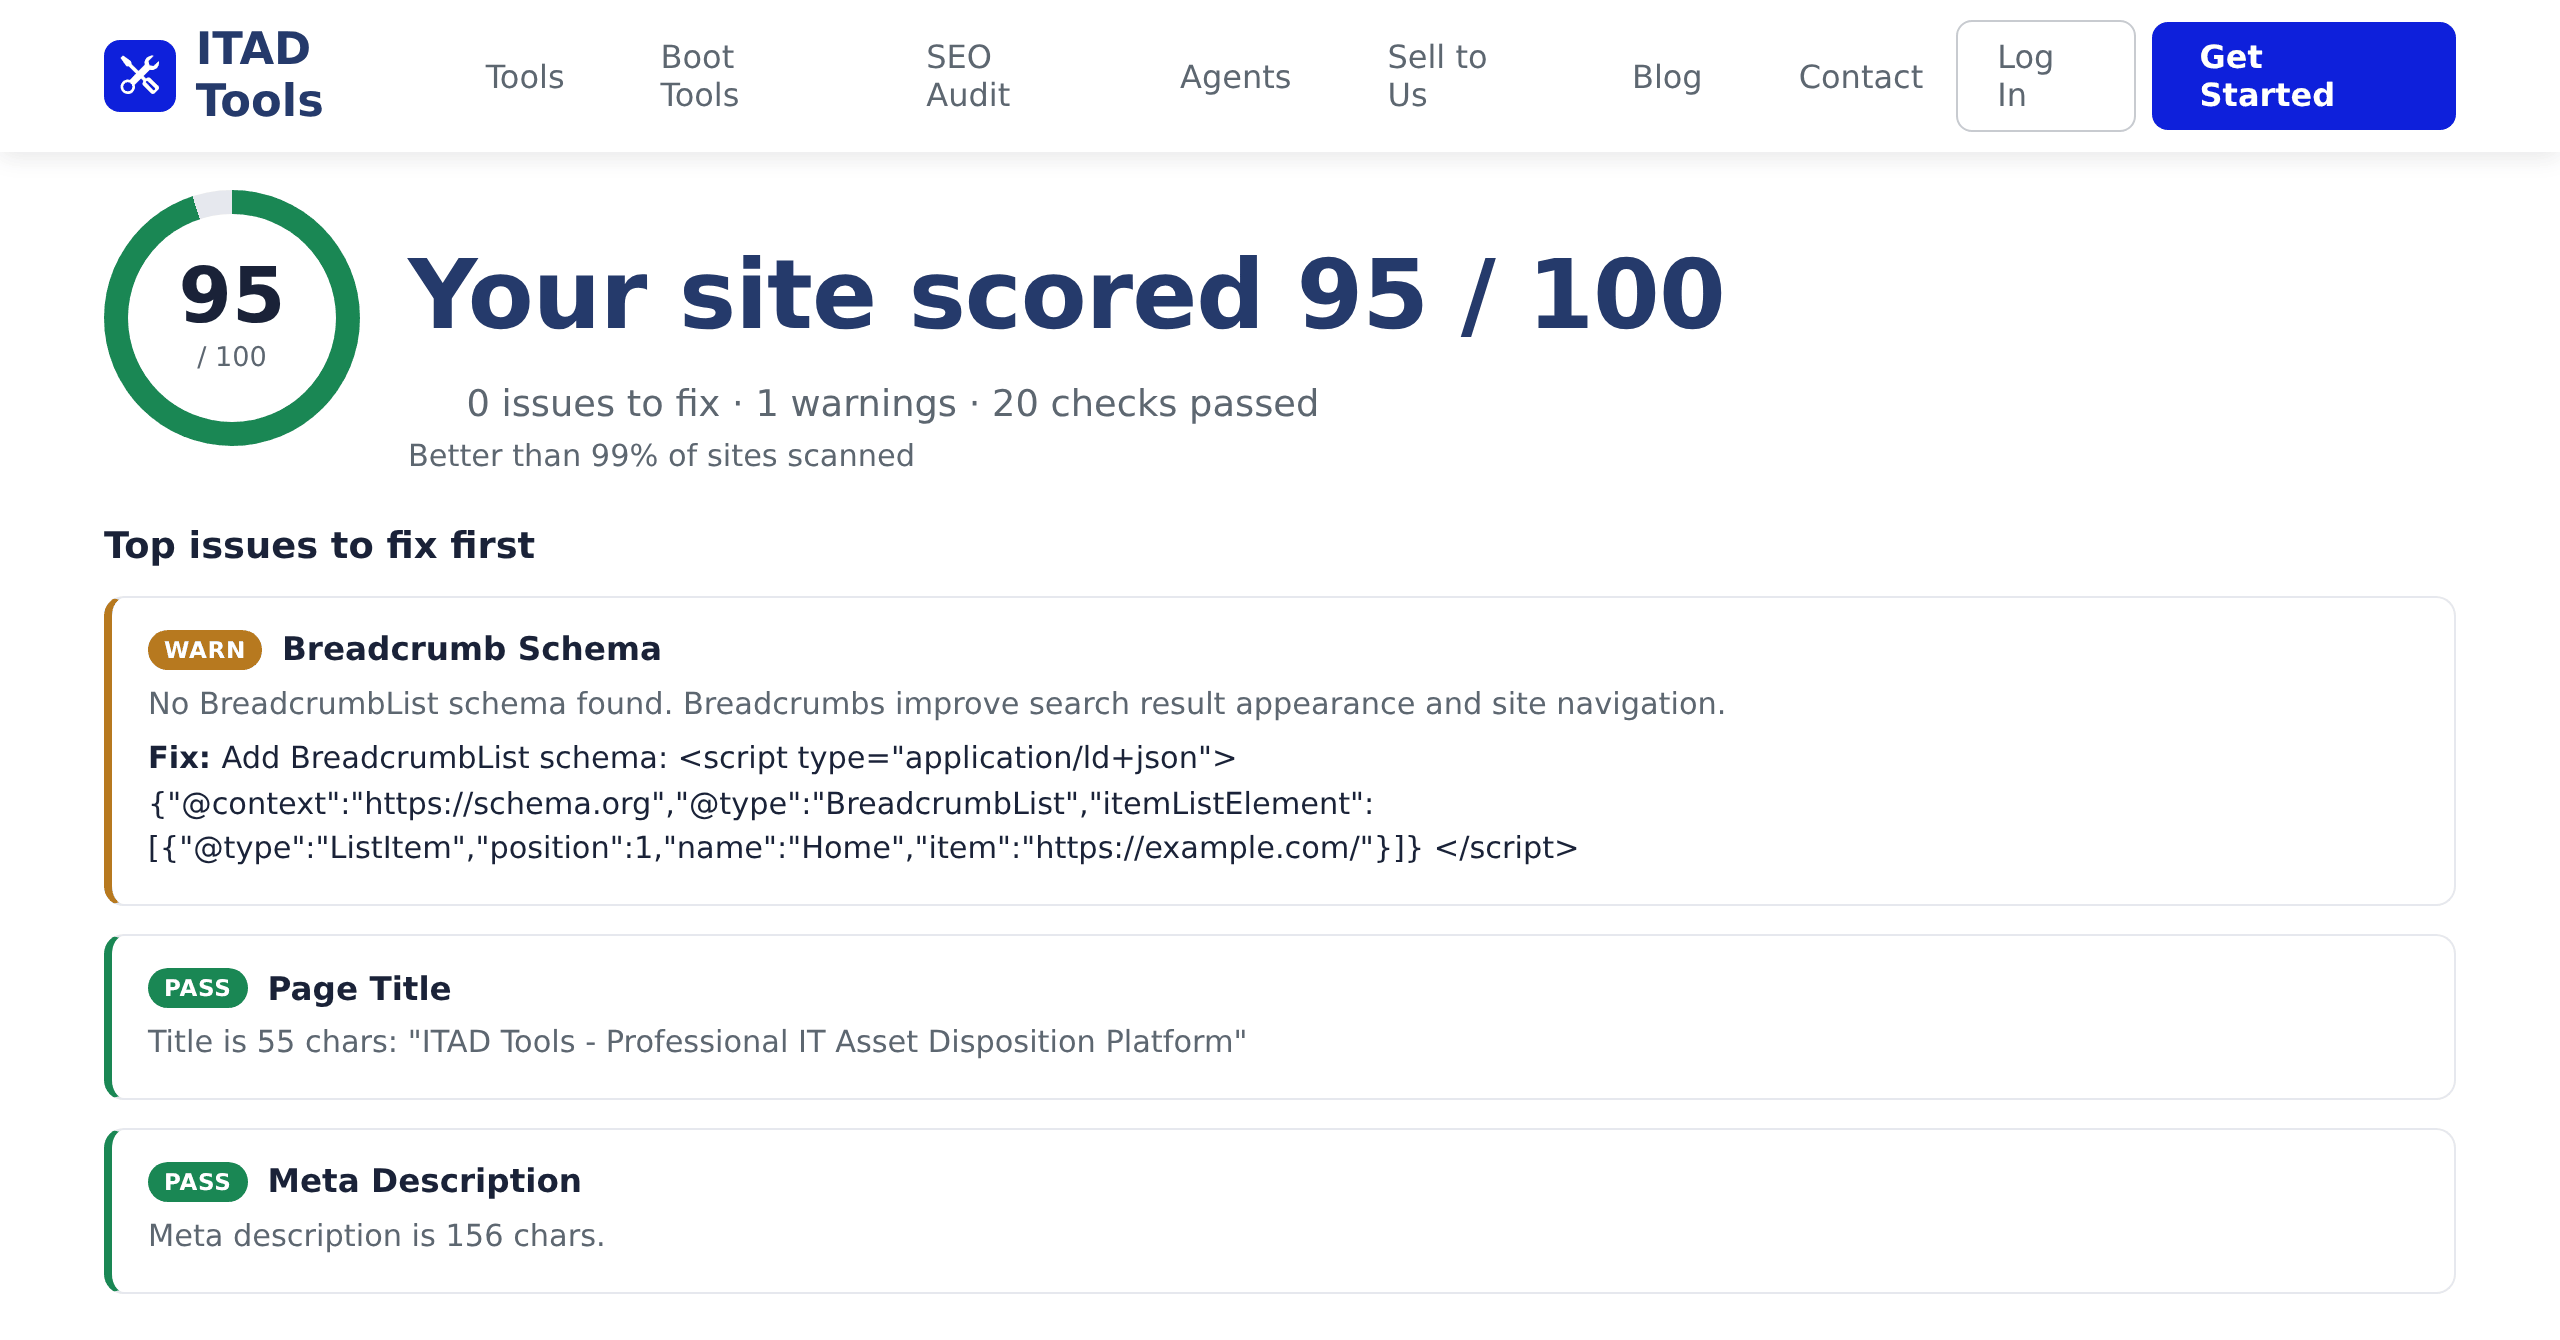Viewport: 2560px width, 1340px height.
Task: Open the Meta Description check heading
Action: tap(424, 1181)
